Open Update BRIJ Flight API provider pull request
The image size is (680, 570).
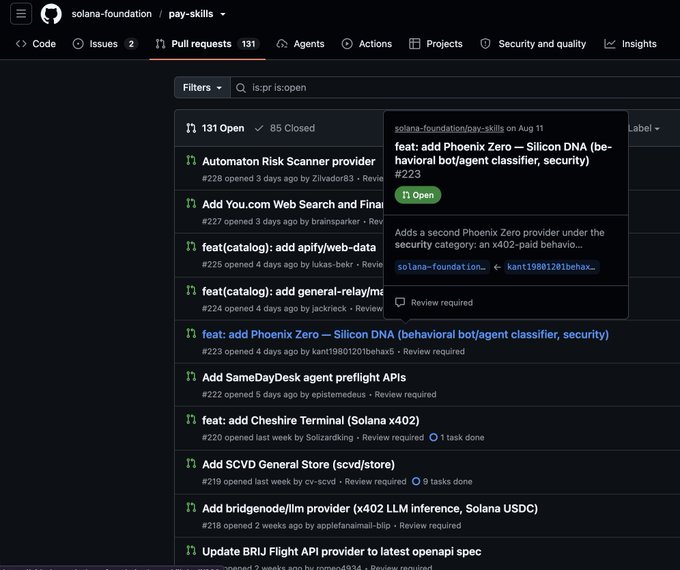[342, 552]
